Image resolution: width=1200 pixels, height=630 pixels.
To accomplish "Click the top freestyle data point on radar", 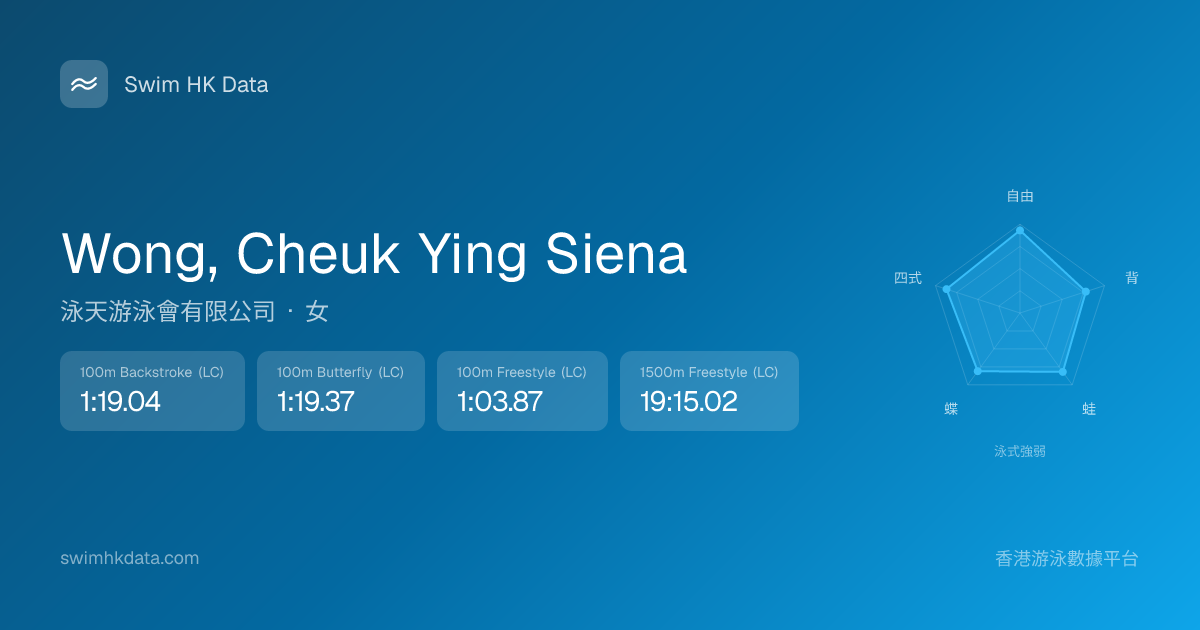I will [x=1020, y=230].
